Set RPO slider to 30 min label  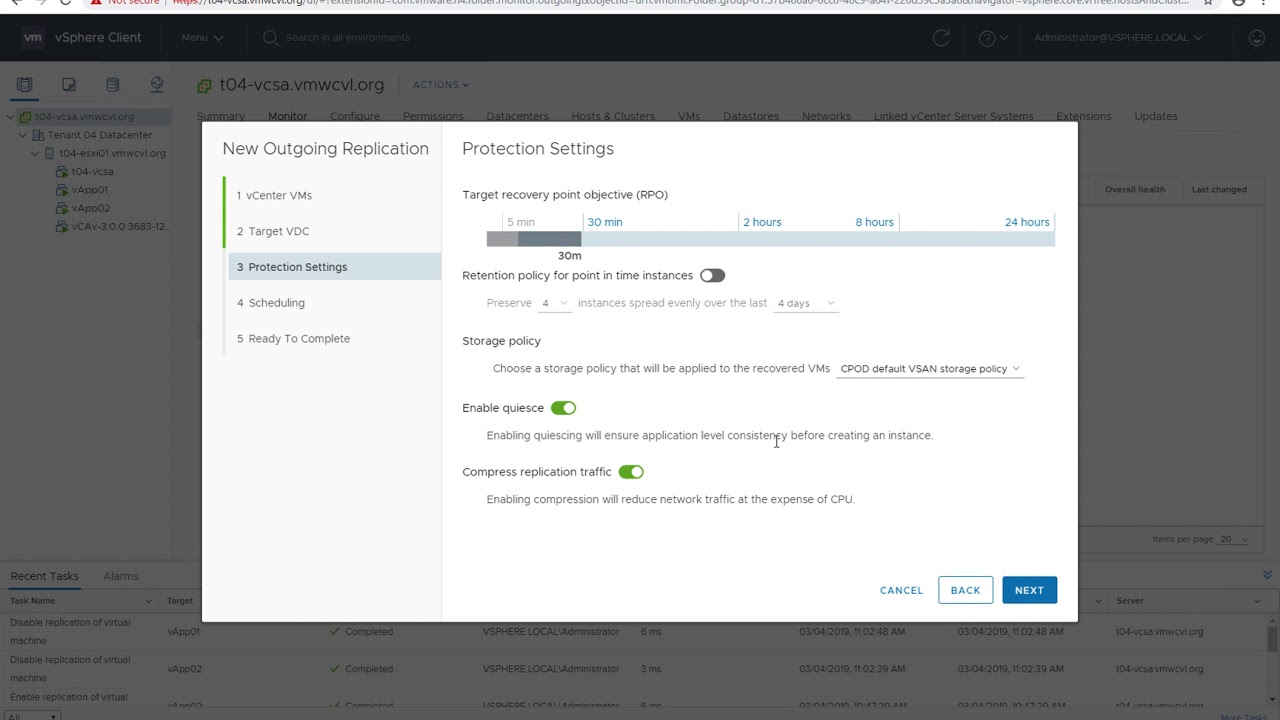click(605, 222)
